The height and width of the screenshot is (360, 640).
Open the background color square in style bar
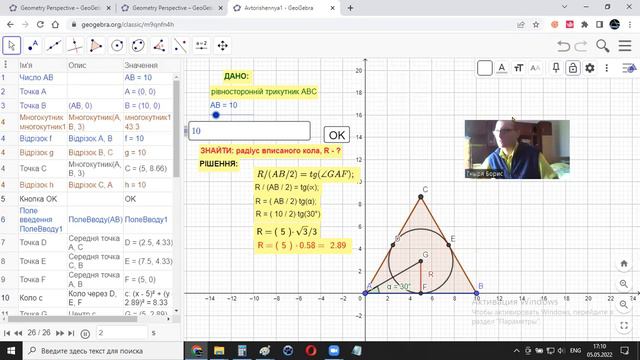pyautogui.click(x=484, y=68)
